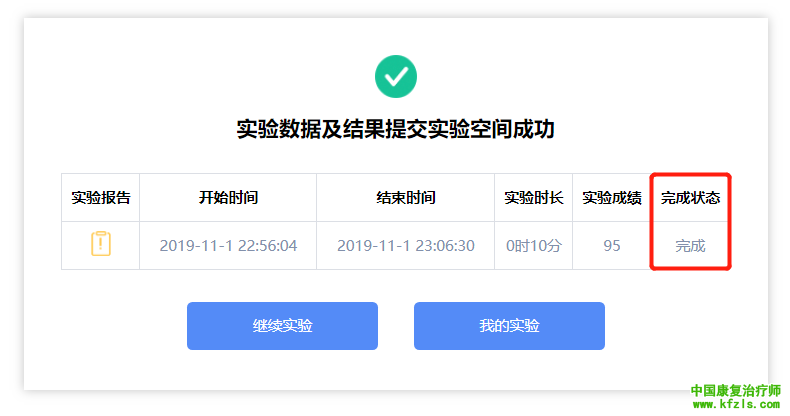
Task: Select the 实验时长 column header
Action: 533,197
